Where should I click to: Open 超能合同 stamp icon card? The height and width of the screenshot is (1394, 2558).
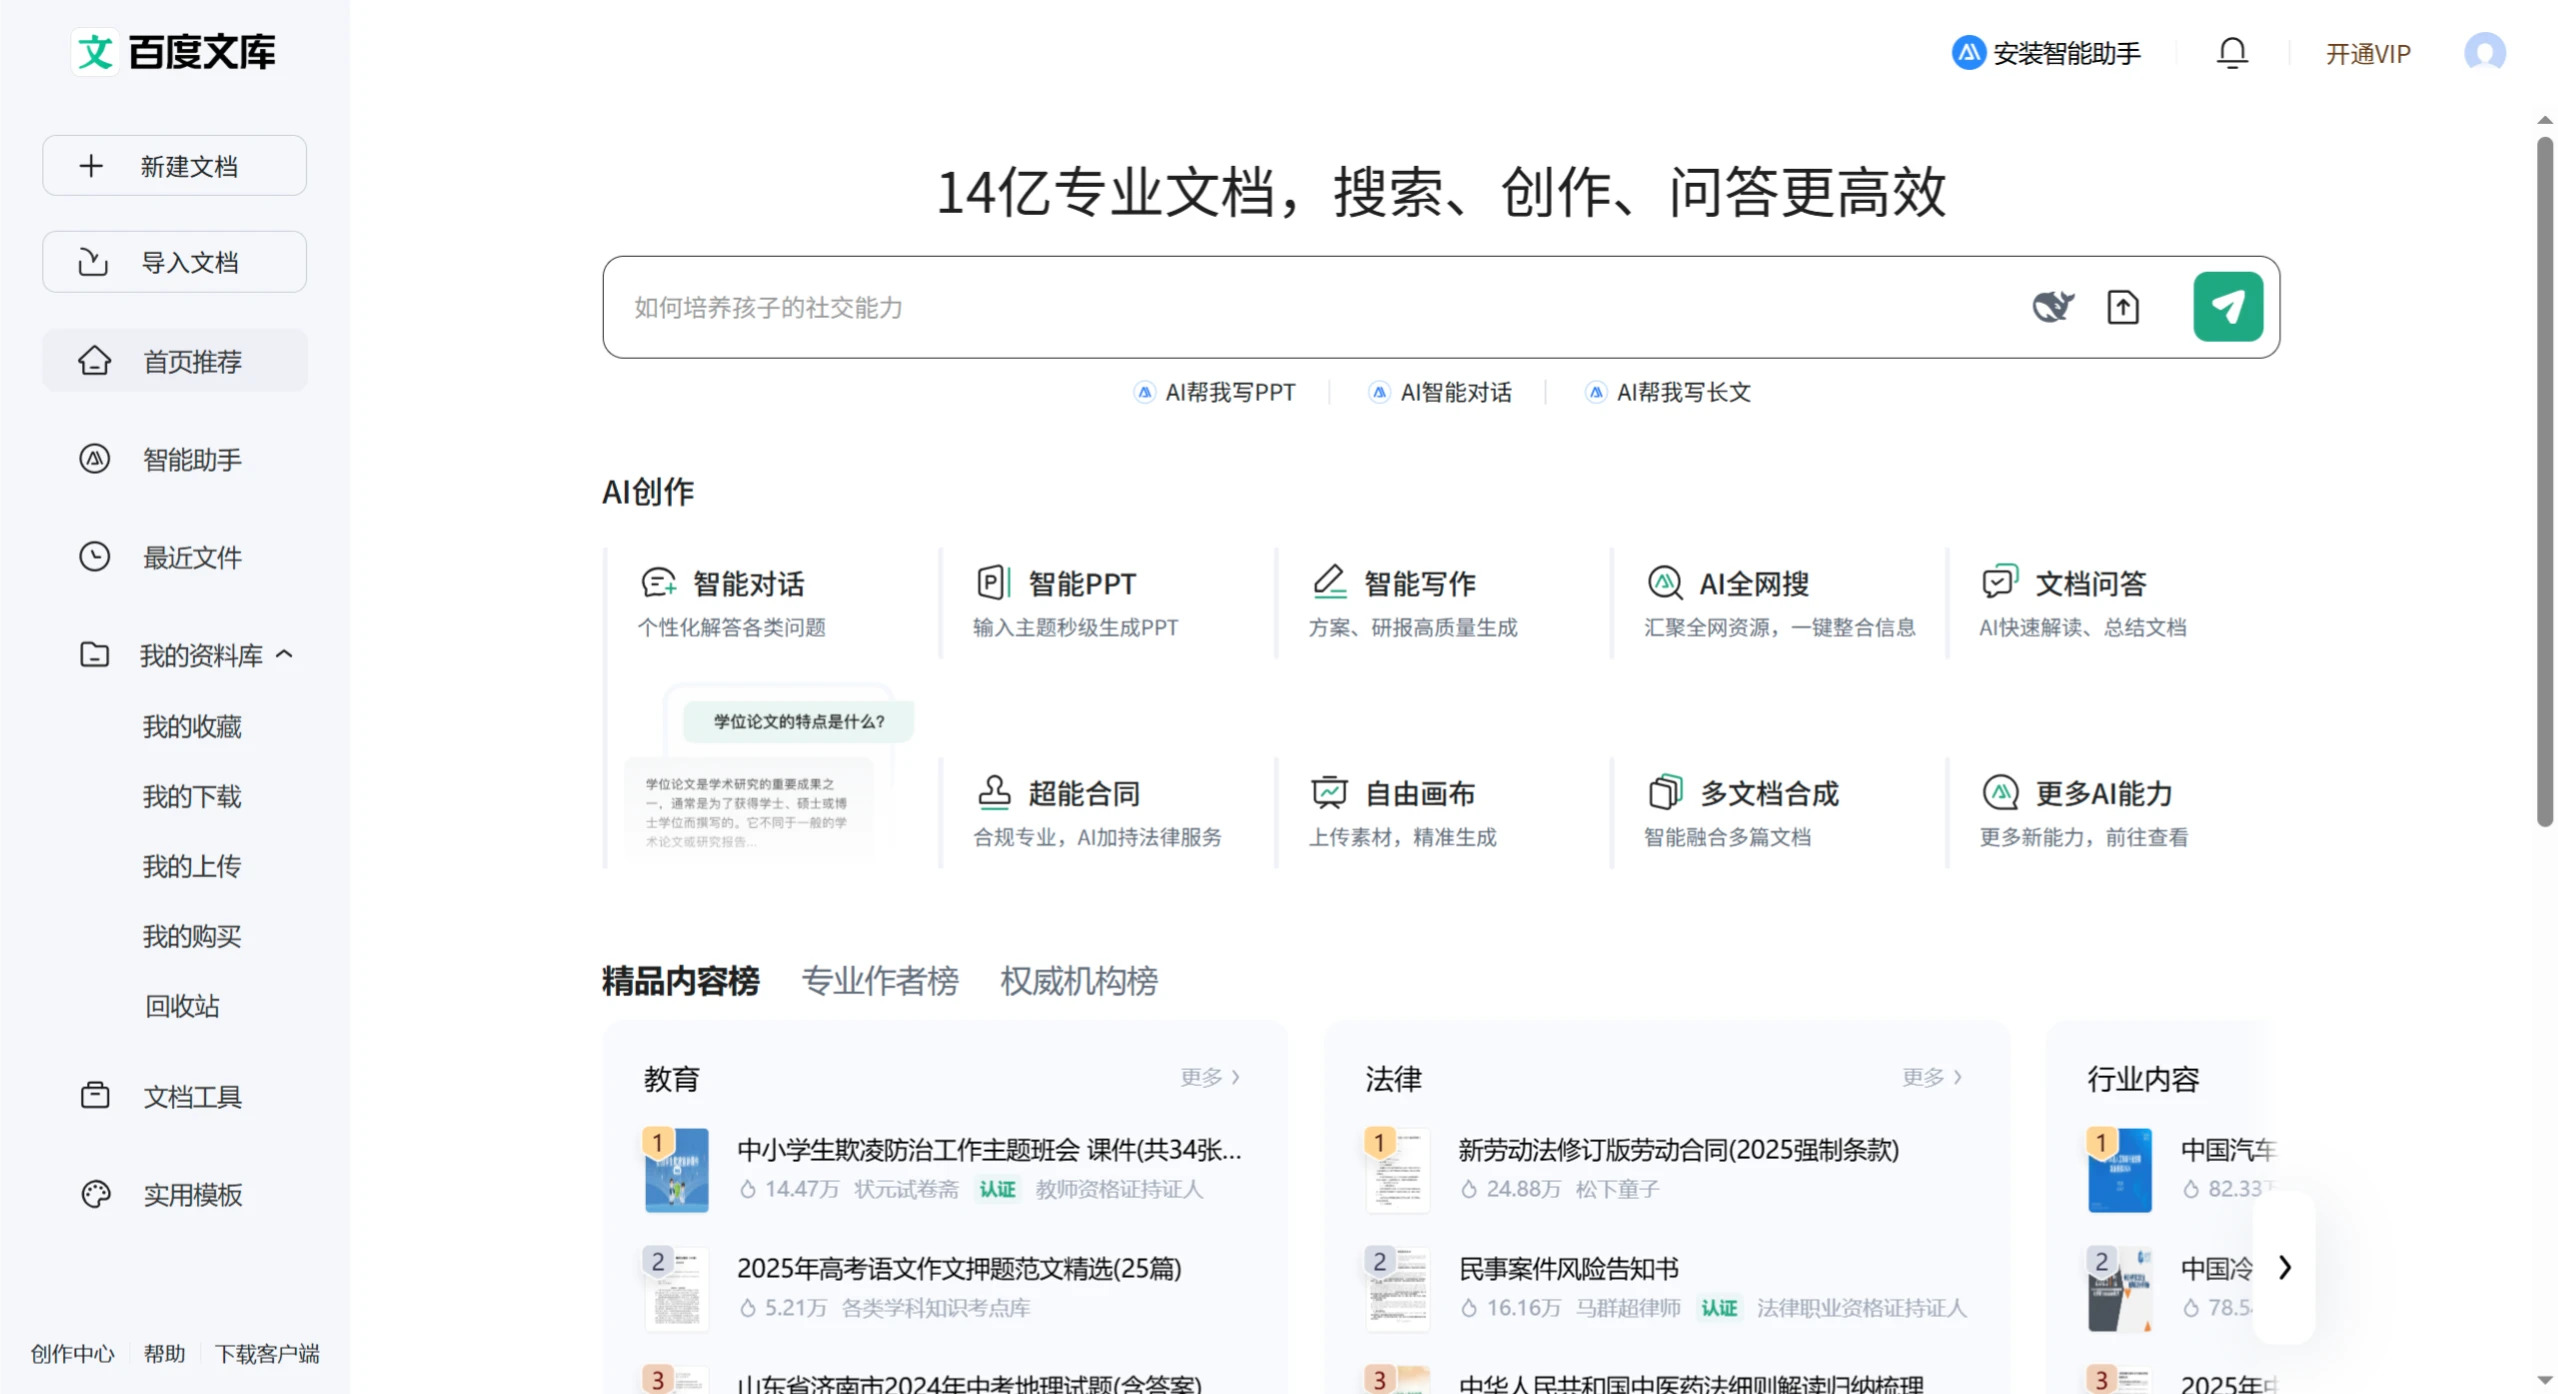993,793
